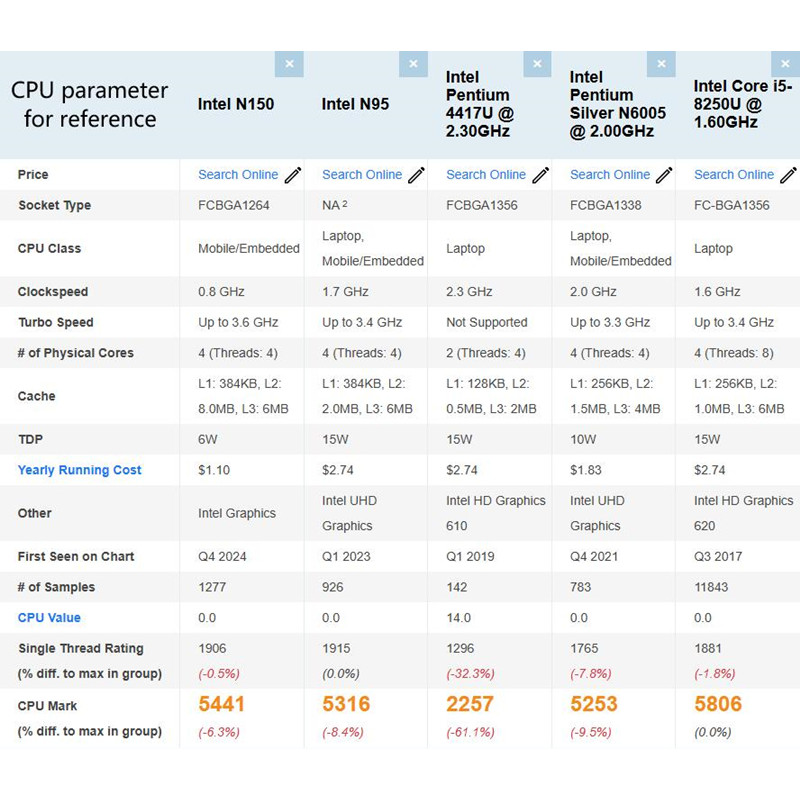Search online price for Core i5-8250U
Screen dimensions: 800x800
(x=734, y=175)
